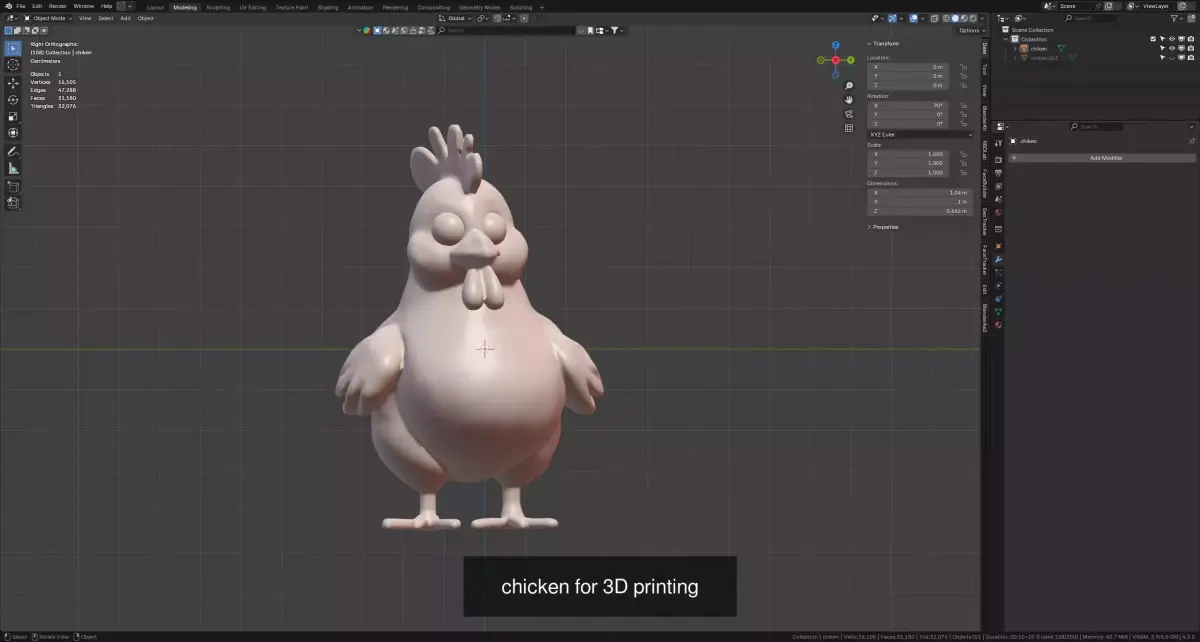Switch to the UV Editing workspace tab
Viewport: 1200px width, 642px height.
[x=253, y=7]
